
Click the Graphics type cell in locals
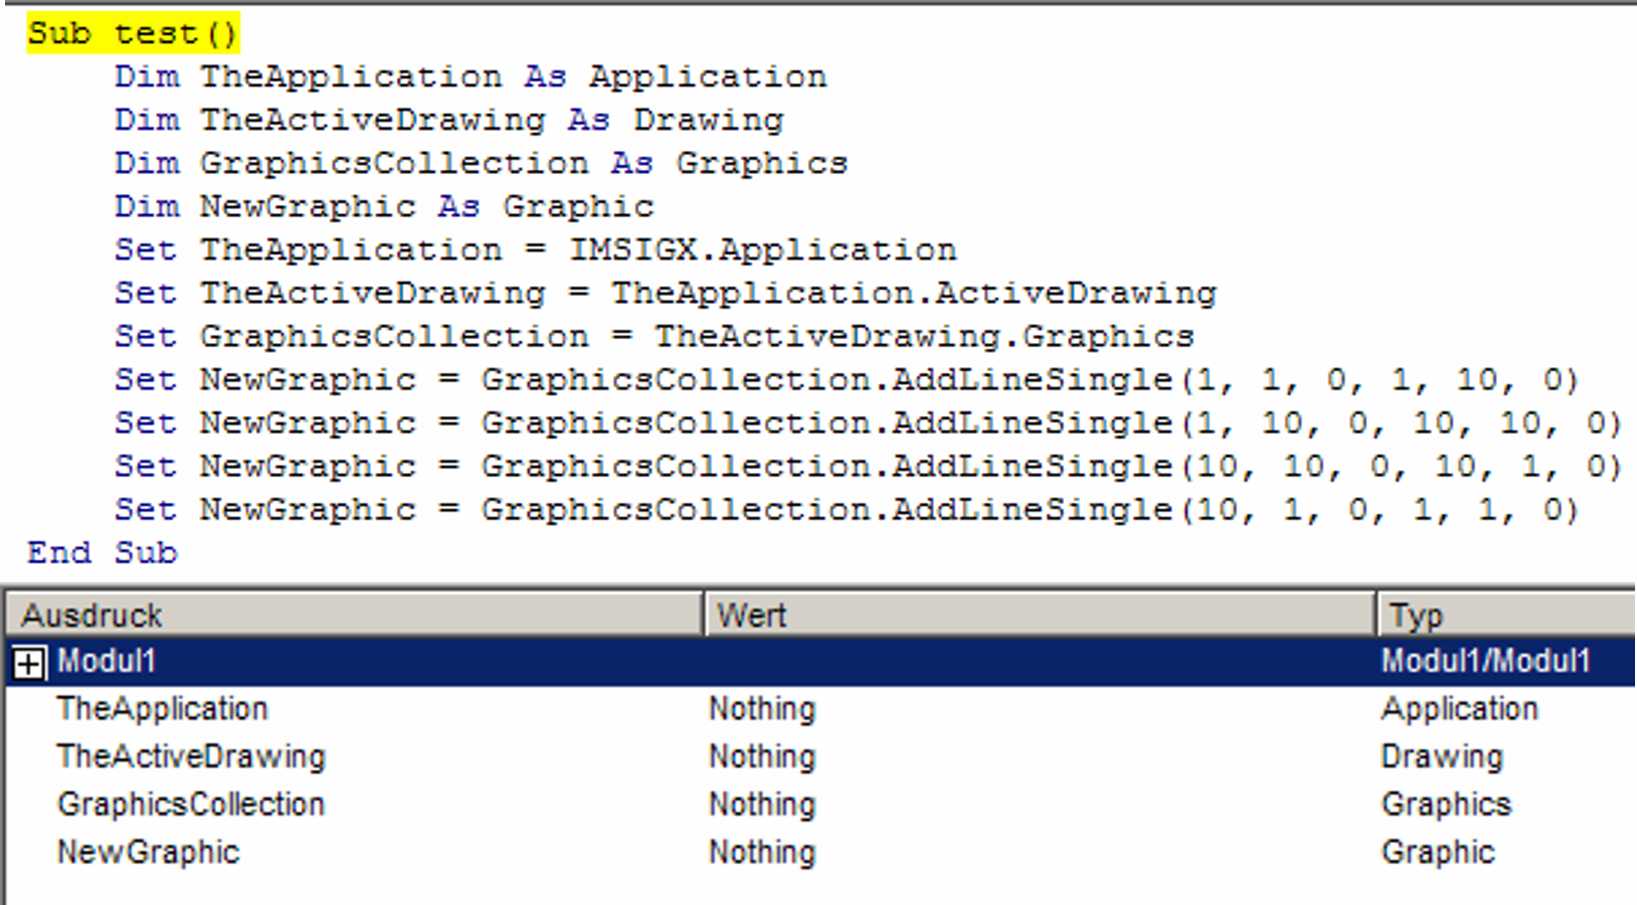[1446, 805]
